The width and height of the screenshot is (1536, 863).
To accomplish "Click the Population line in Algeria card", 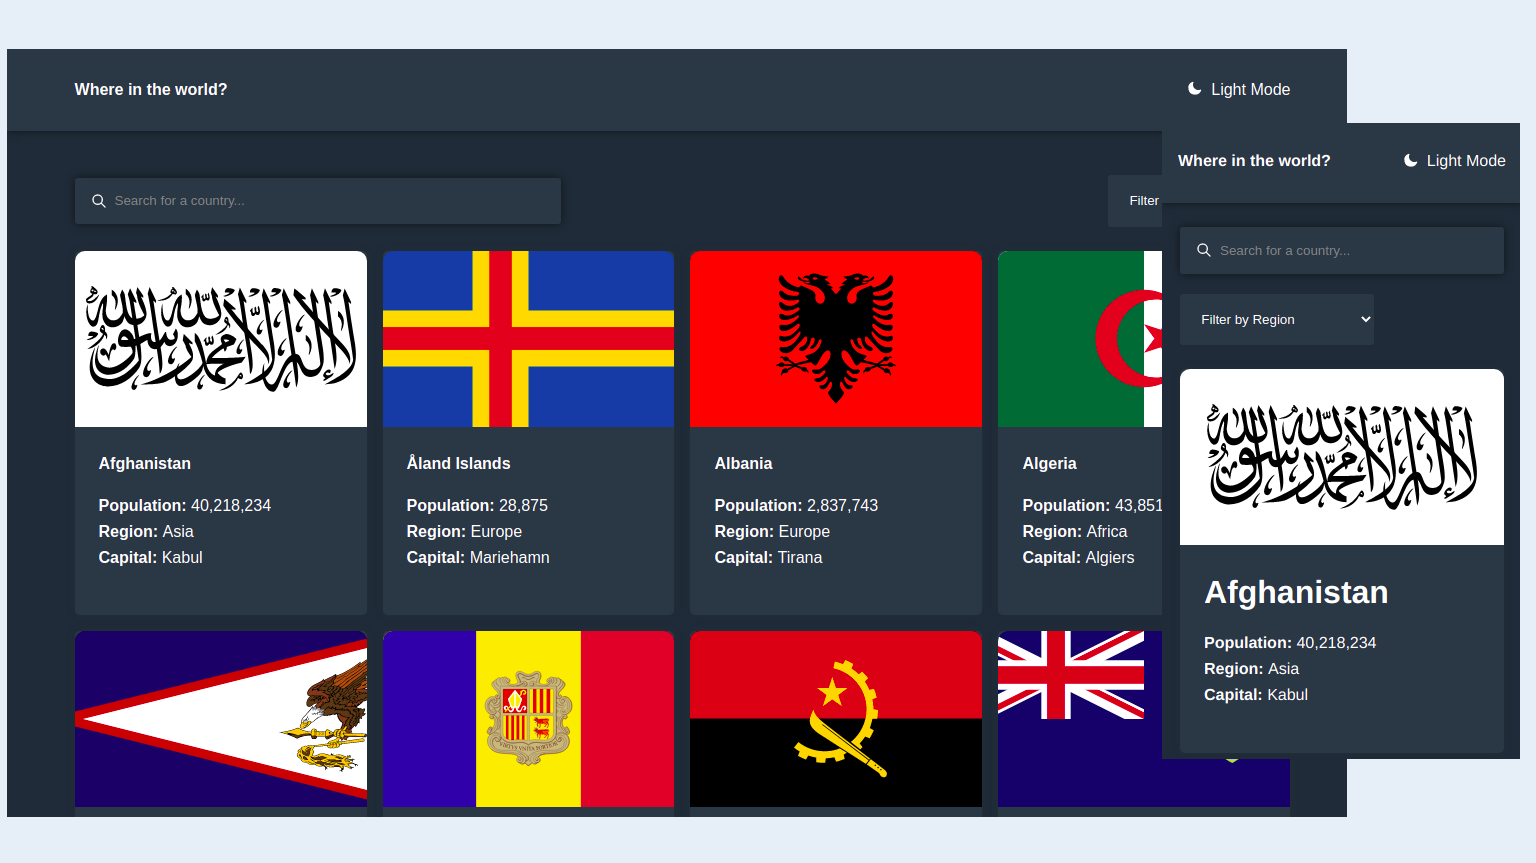I will 1092,506.
